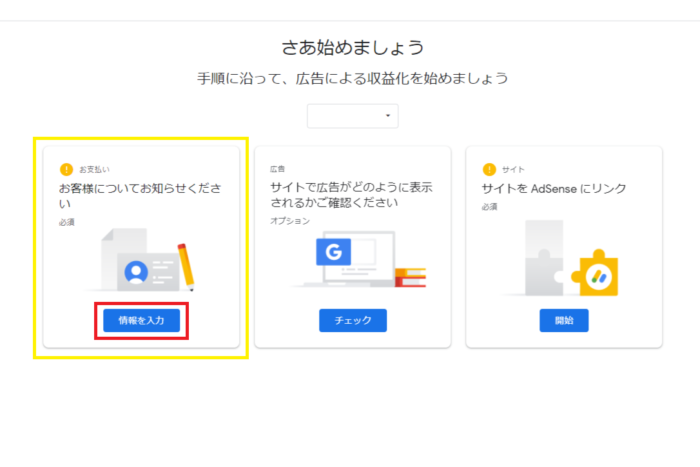The image size is (700, 467).
Task: Click the チェック button
Action: tap(353, 320)
